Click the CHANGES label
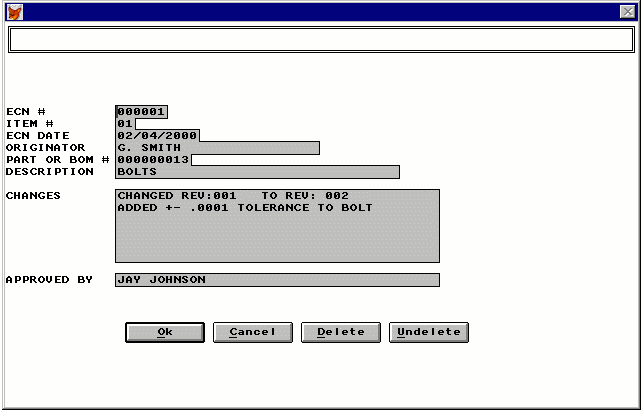 [33, 196]
